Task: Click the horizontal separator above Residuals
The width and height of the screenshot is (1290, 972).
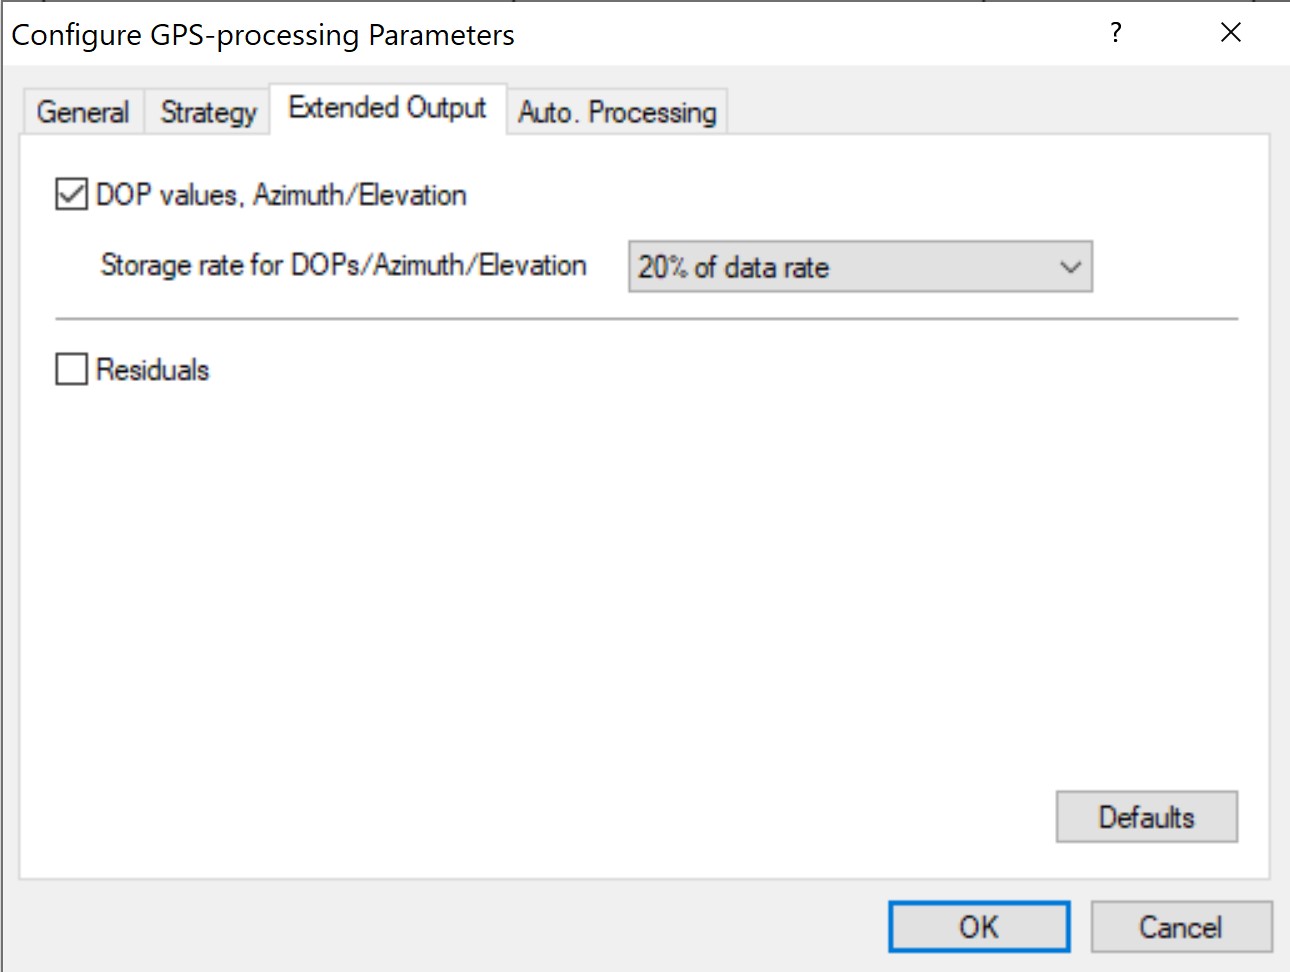Action: pos(646,319)
